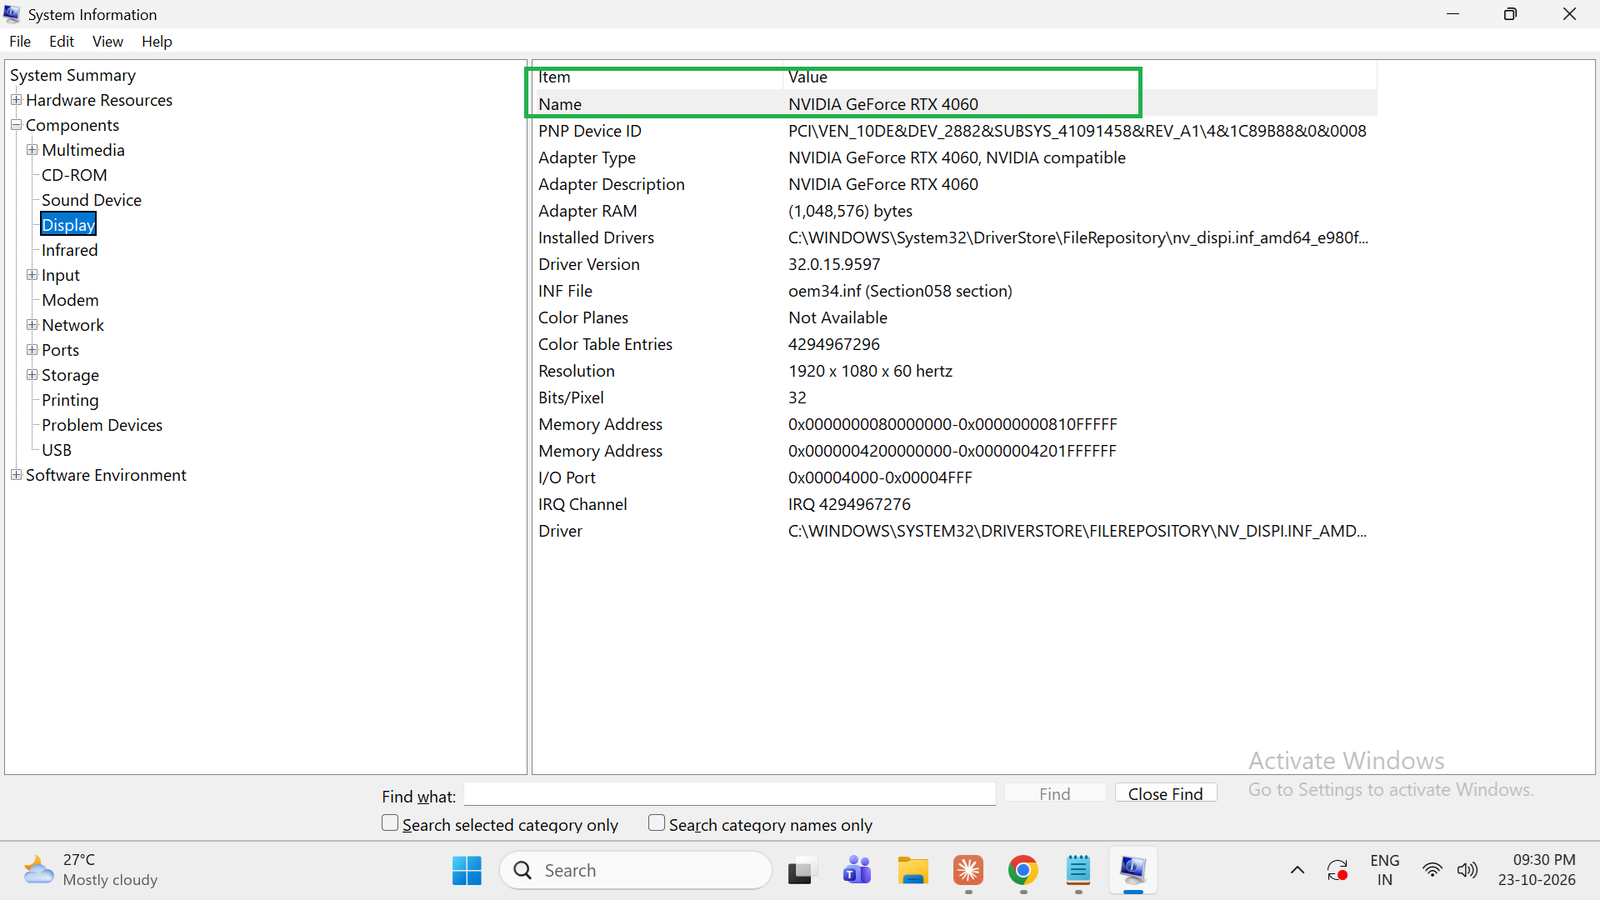Open the Notepad taskbar icon
The image size is (1600, 900).
[1078, 870]
